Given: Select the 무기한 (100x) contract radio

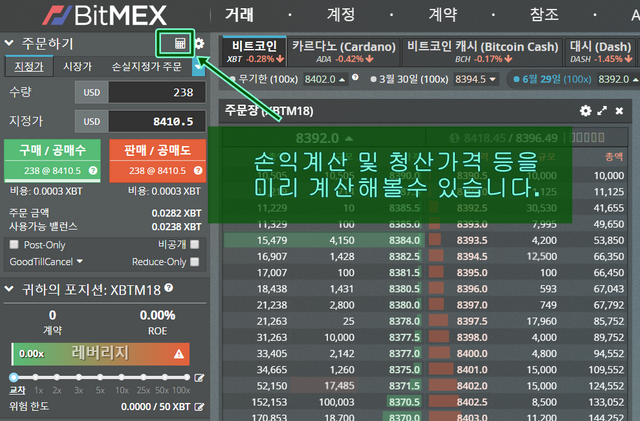Looking at the screenshot, I should coord(233,79).
